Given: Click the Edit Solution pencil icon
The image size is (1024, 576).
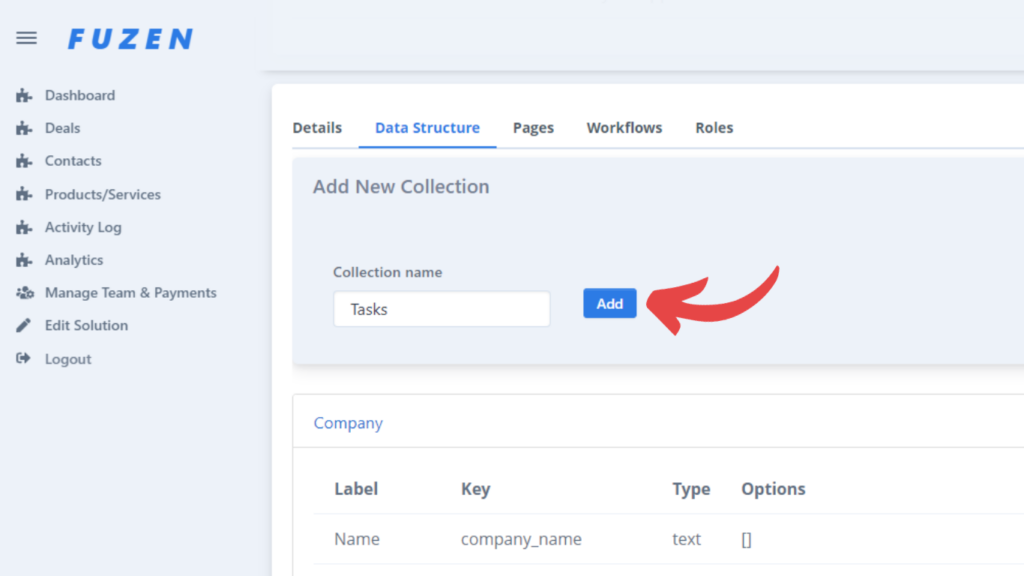Looking at the screenshot, I should pos(24,325).
